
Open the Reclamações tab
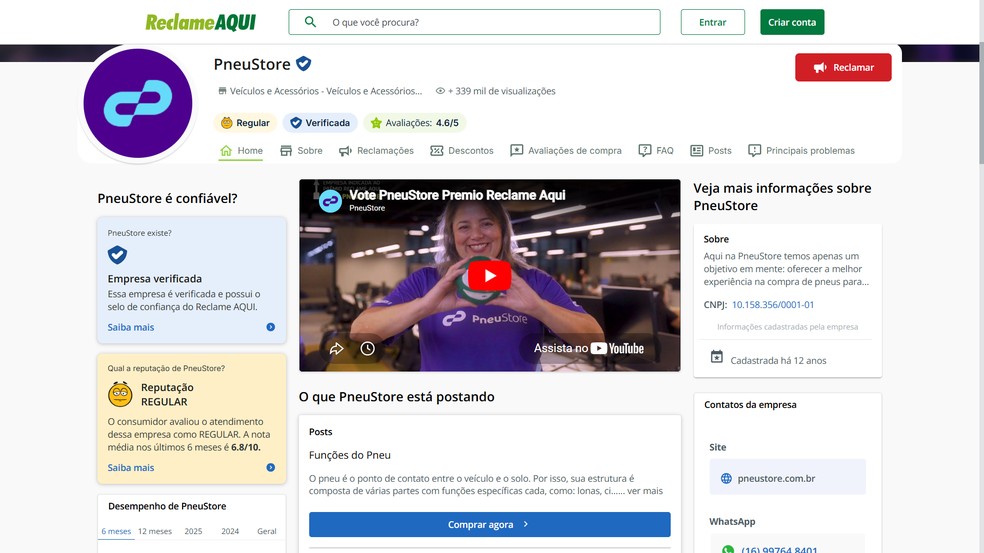(377, 151)
